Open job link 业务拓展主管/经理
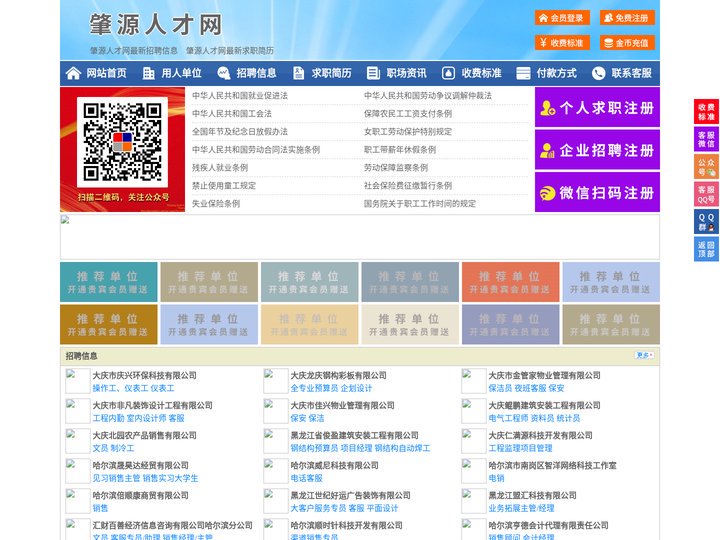Screen dimensions: 720x540 pos(521,508)
